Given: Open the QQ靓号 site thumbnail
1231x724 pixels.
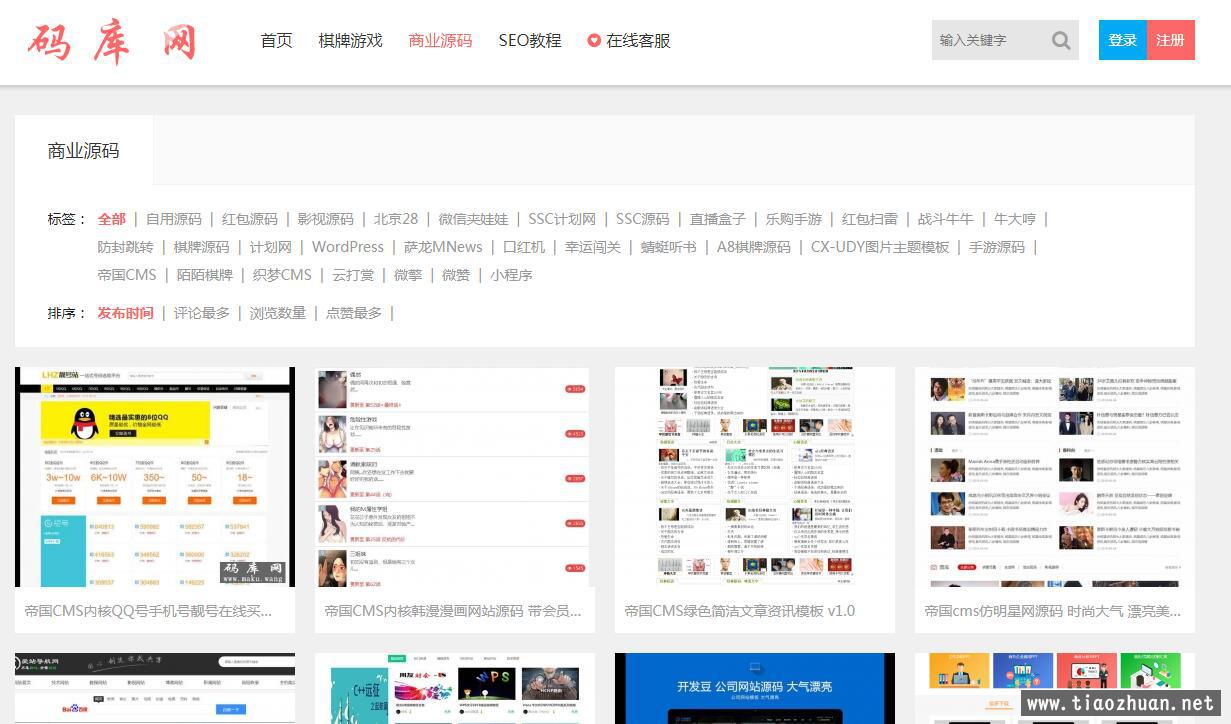Looking at the screenshot, I should click(155, 477).
